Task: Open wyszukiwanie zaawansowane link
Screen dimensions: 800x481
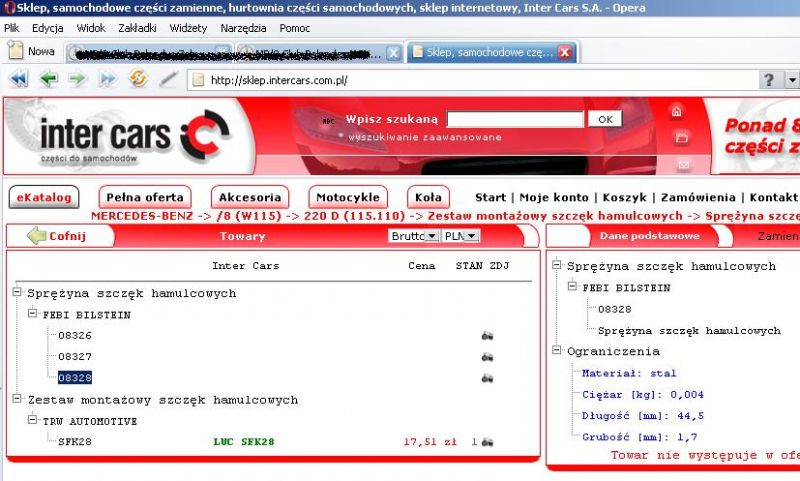Action: coord(424,137)
